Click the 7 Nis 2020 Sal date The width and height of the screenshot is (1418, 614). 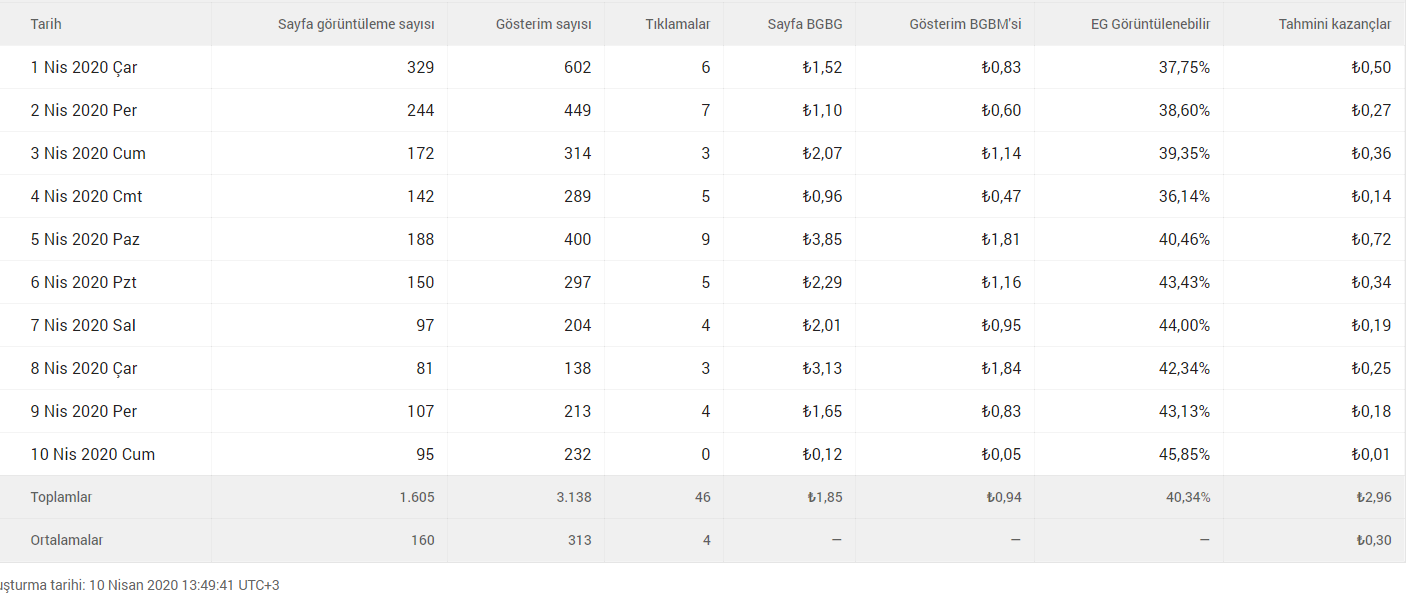click(x=83, y=325)
